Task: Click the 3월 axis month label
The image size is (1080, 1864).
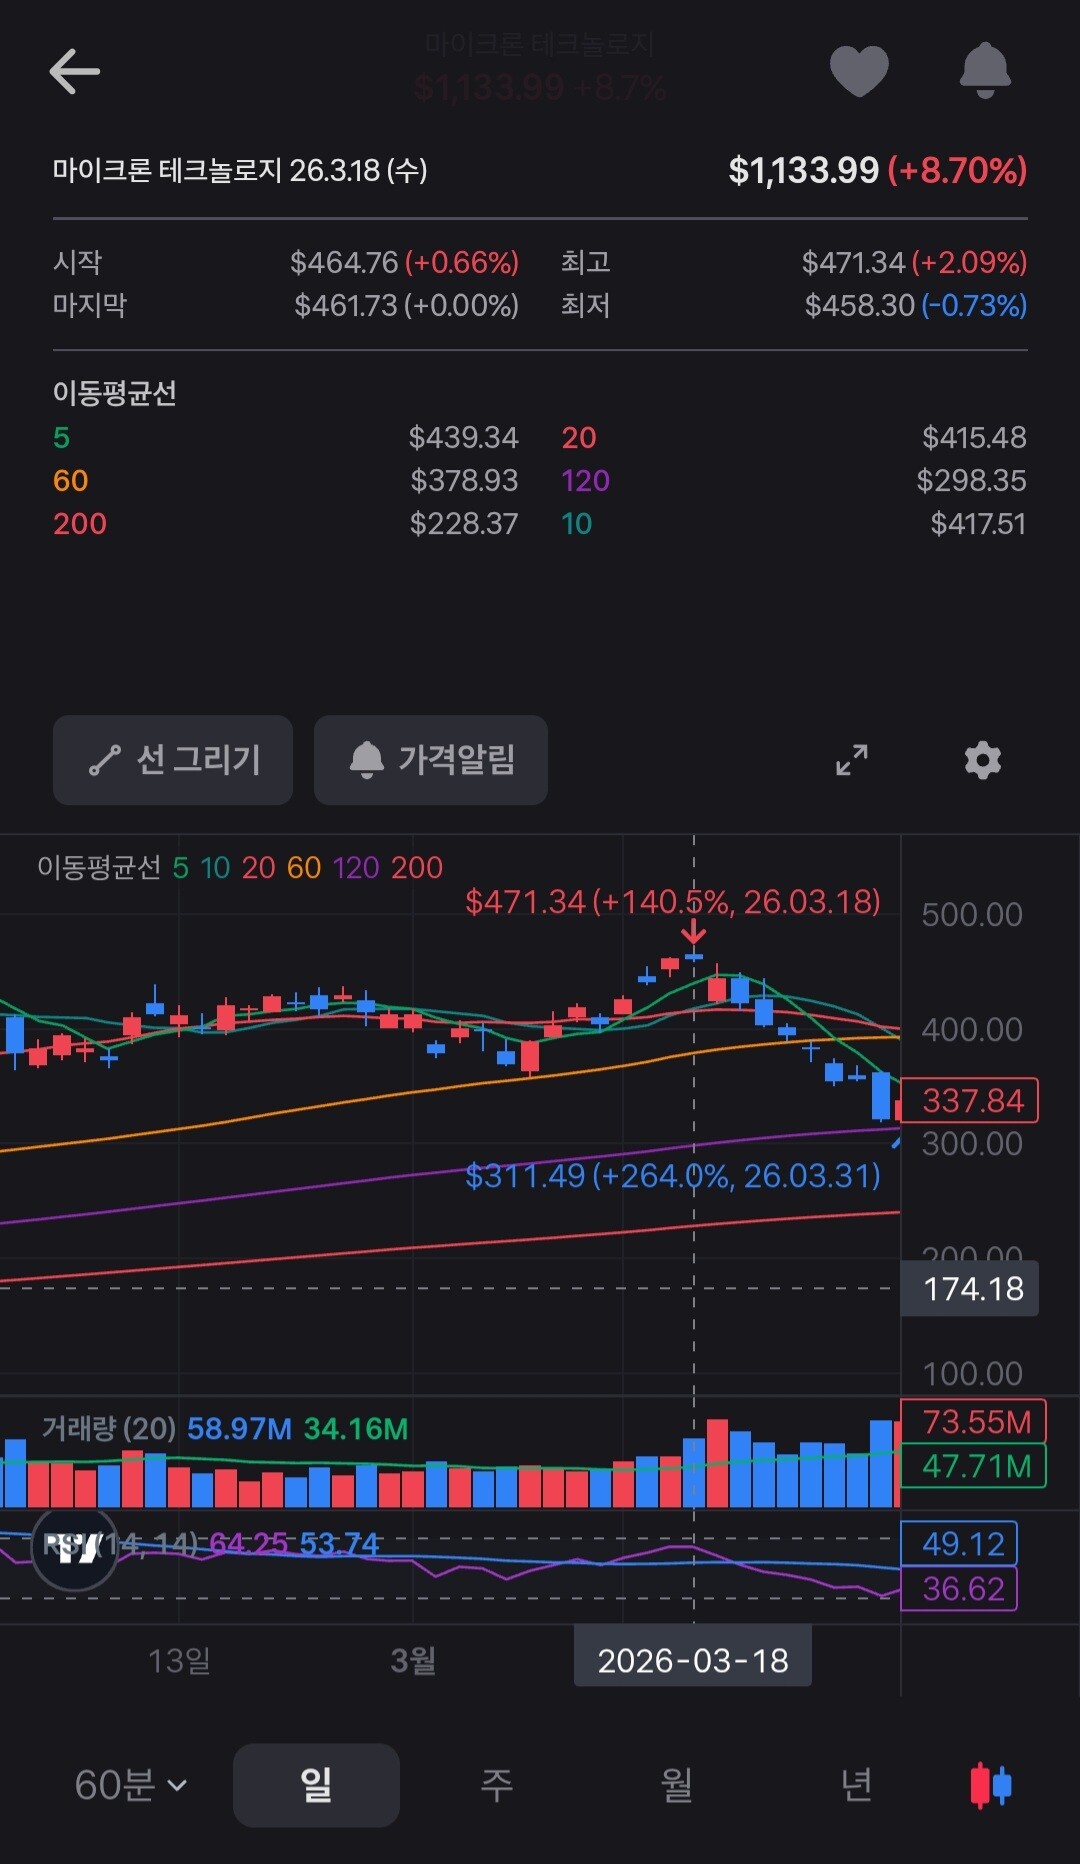Action: pos(413,1660)
